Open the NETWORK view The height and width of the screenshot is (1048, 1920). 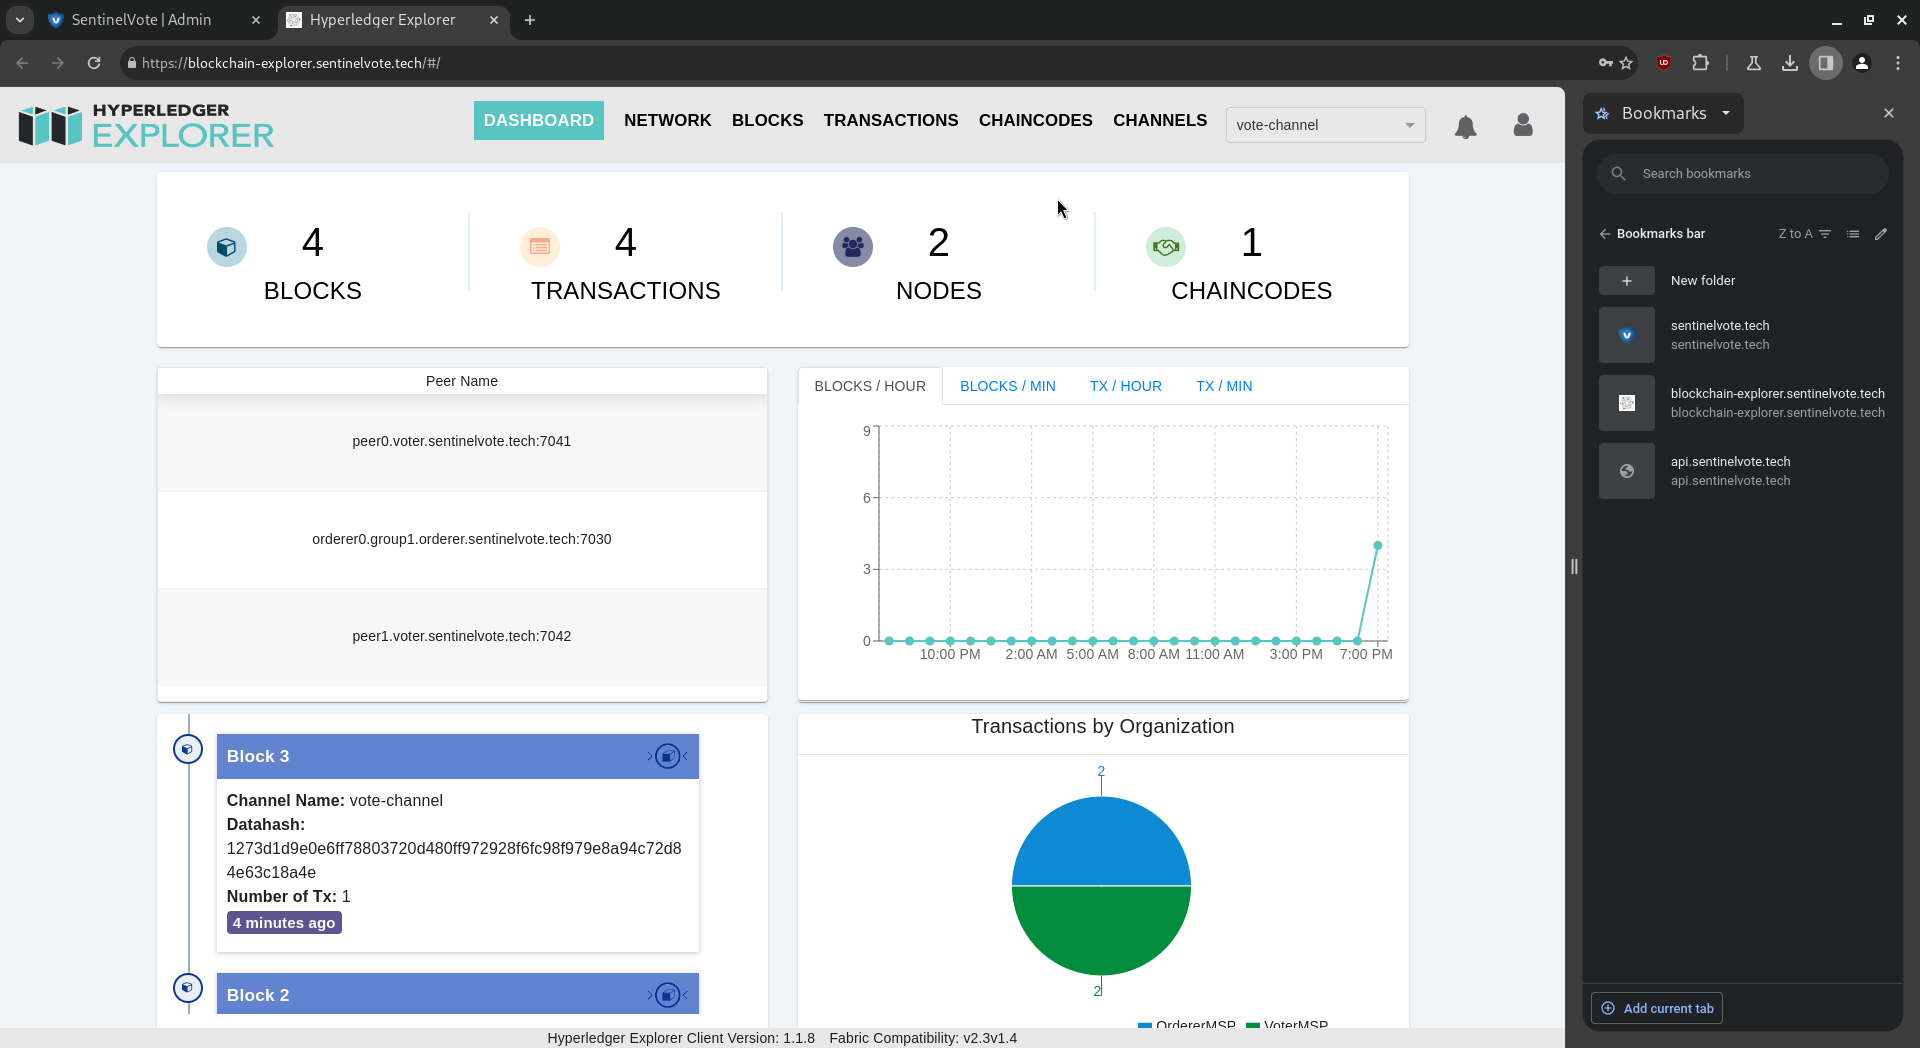pos(668,120)
